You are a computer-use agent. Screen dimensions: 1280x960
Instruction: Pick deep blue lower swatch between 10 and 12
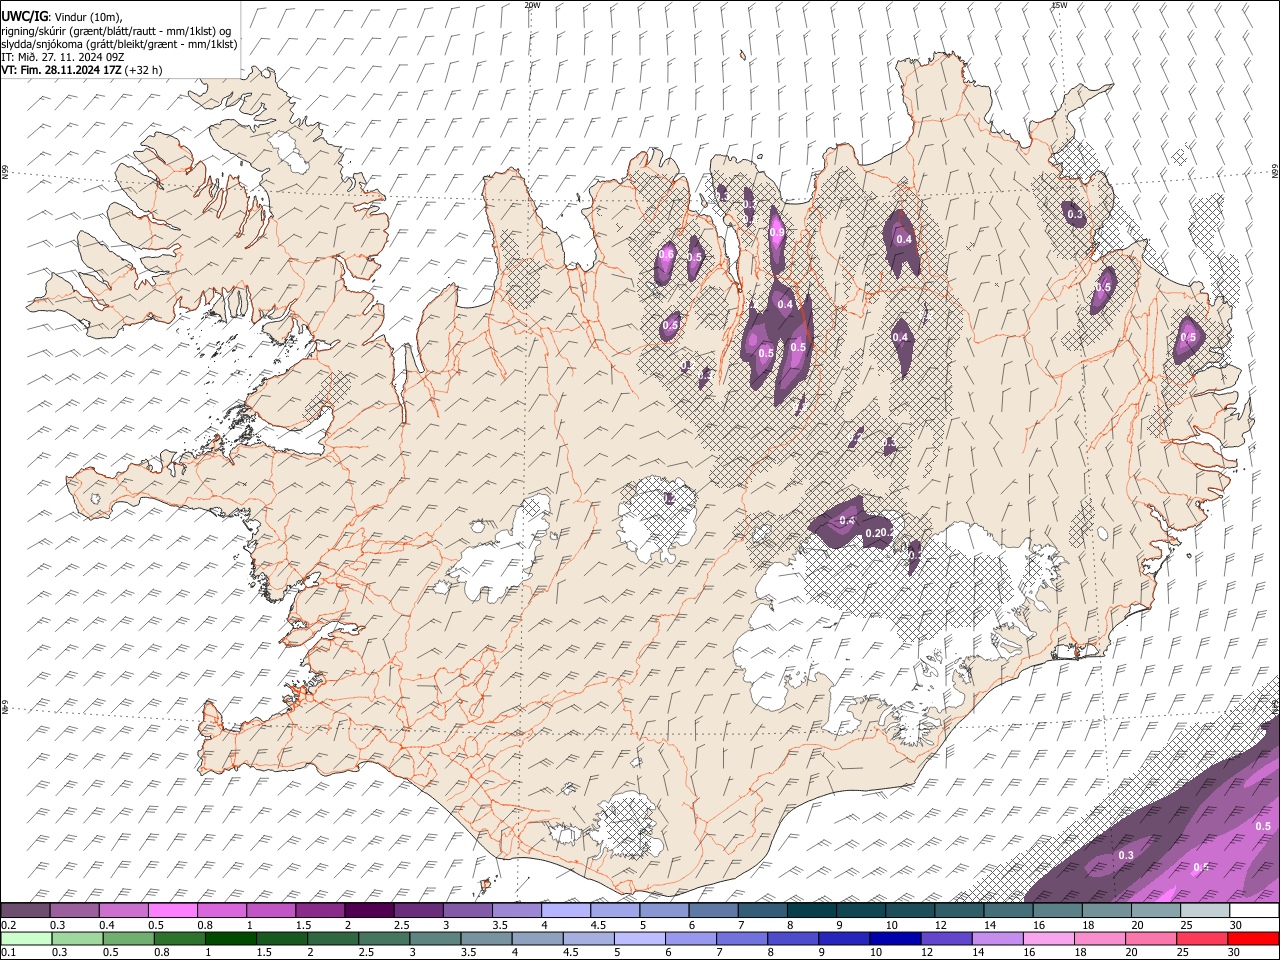(896, 938)
